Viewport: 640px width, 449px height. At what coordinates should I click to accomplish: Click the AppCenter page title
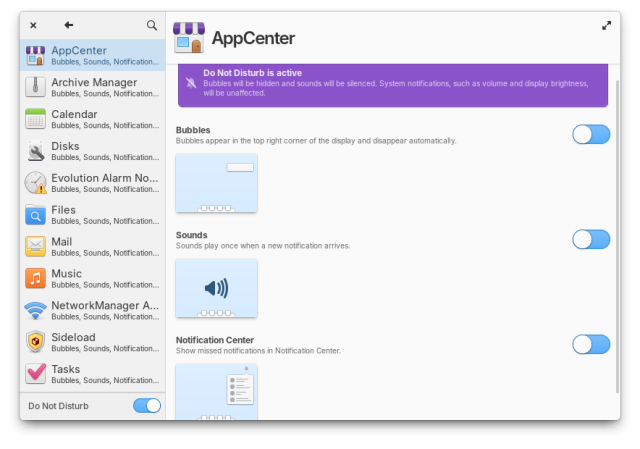pyautogui.click(x=253, y=38)
